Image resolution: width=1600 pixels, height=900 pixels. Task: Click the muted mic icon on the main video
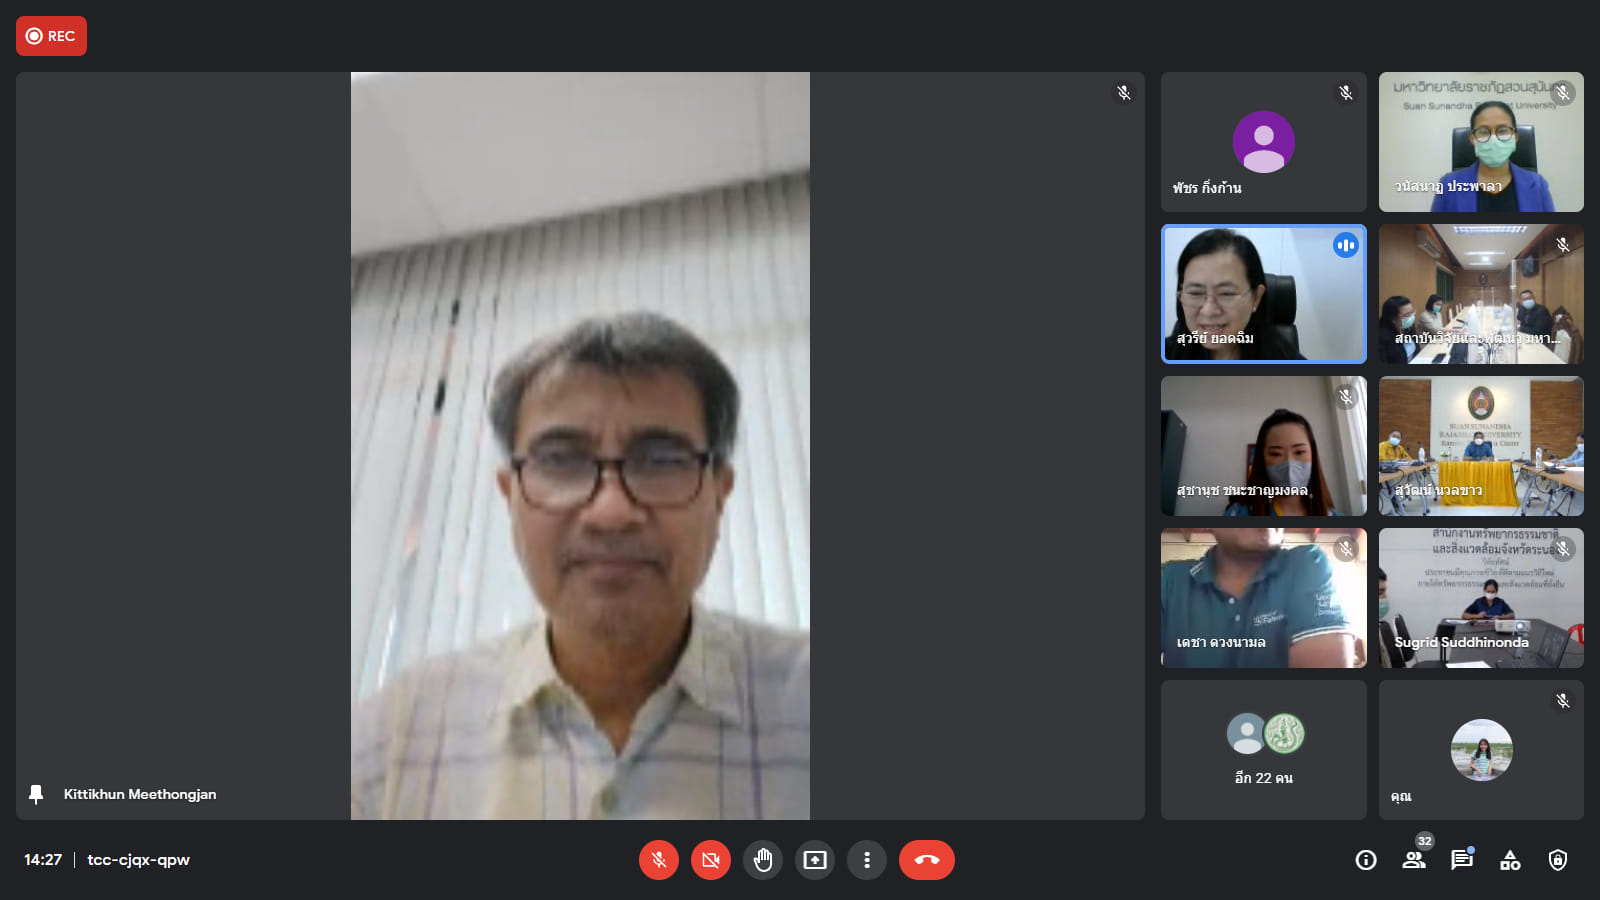click(1124, 93)
